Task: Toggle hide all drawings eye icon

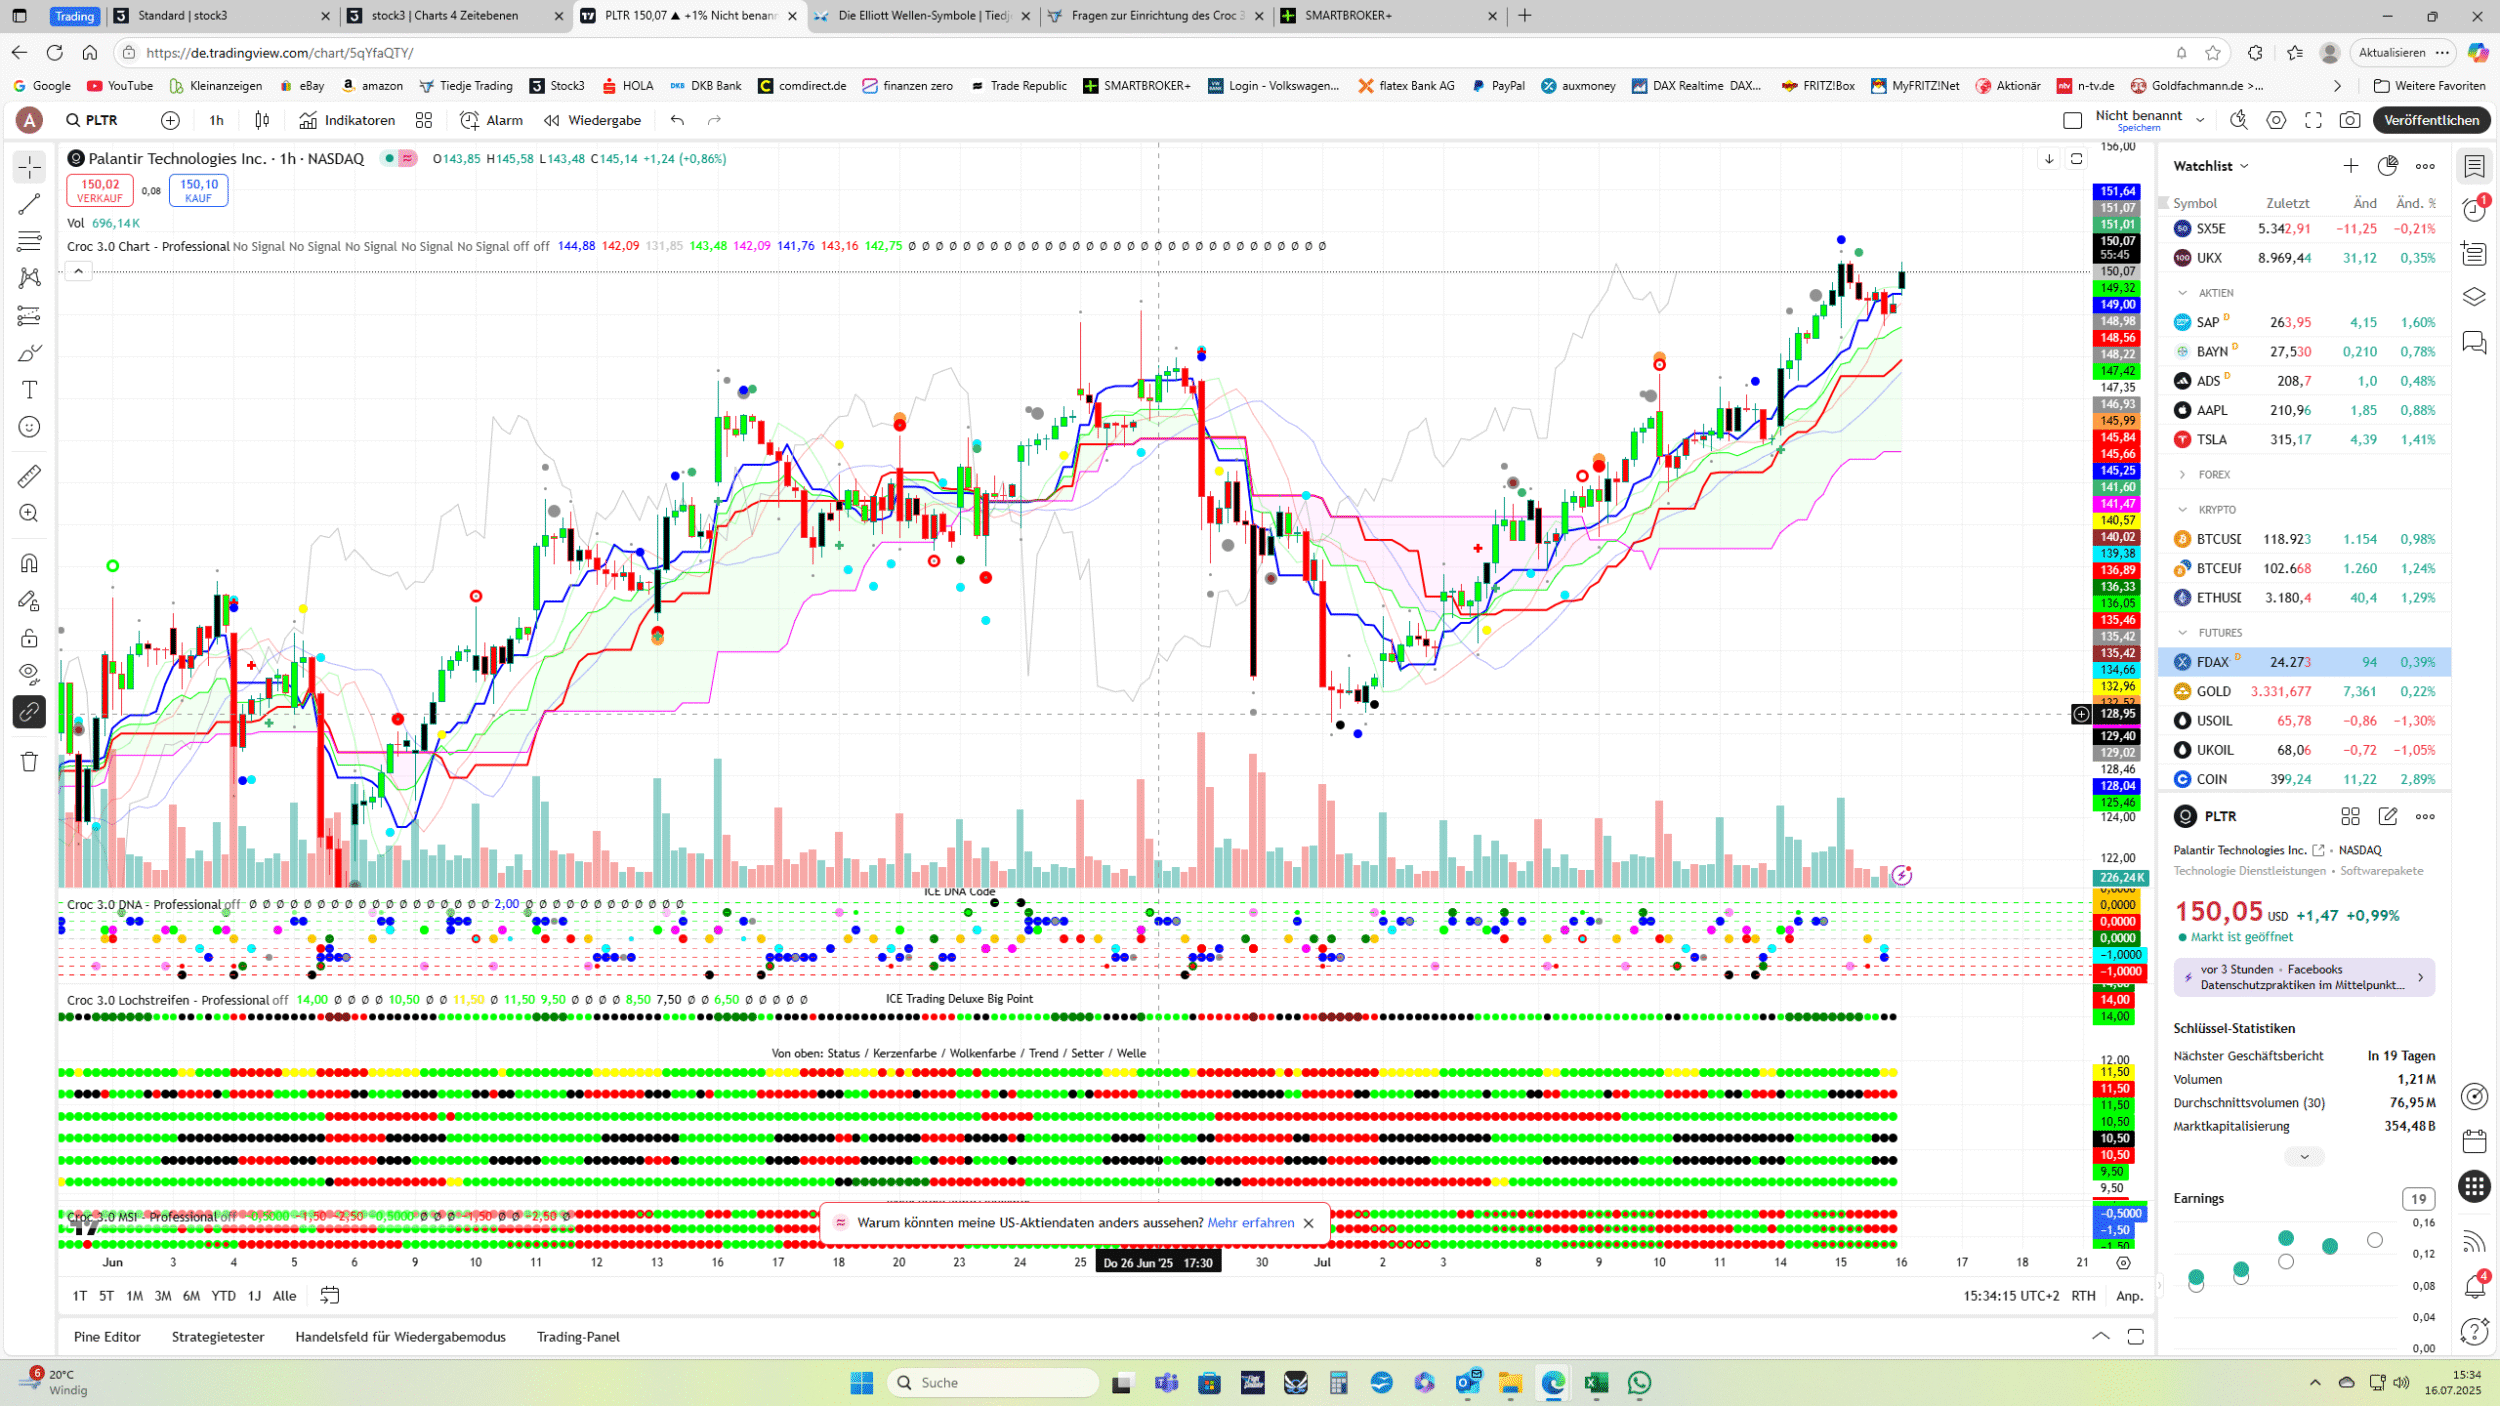Action: click(29, 672)
